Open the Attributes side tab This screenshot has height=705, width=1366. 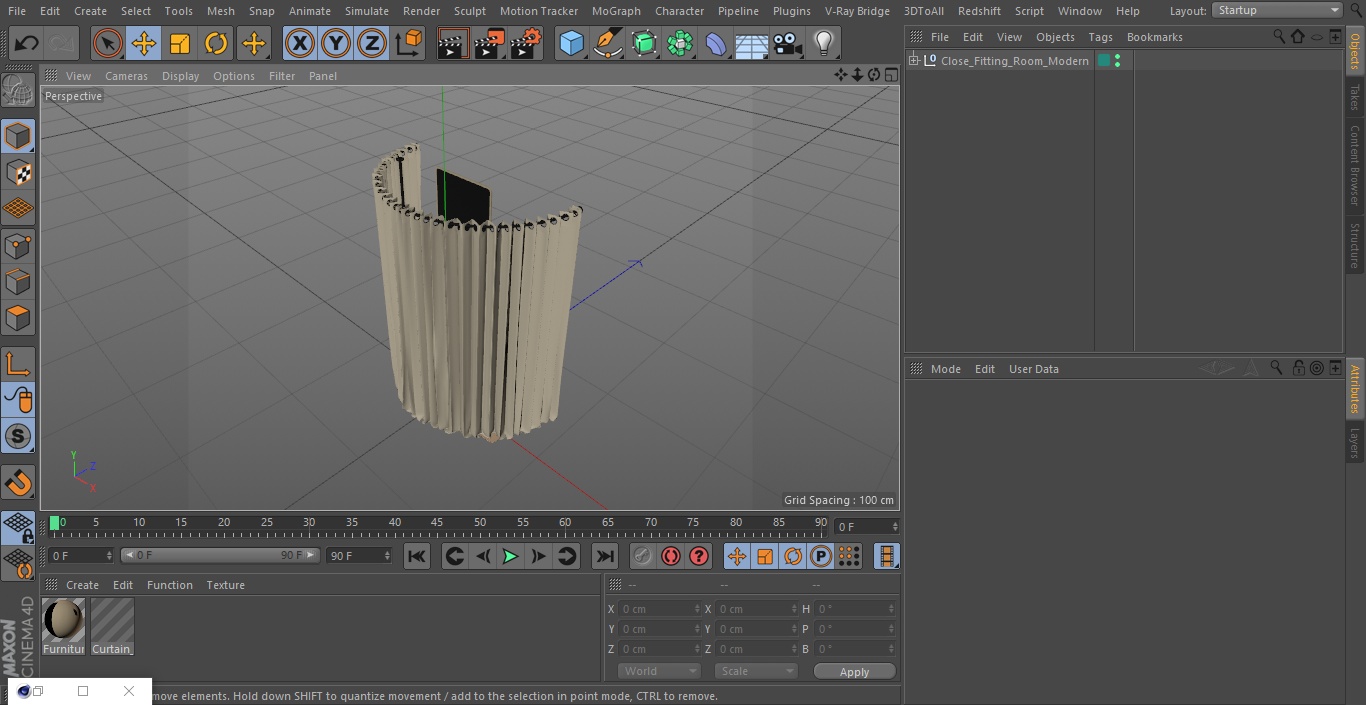[1355, 389]
